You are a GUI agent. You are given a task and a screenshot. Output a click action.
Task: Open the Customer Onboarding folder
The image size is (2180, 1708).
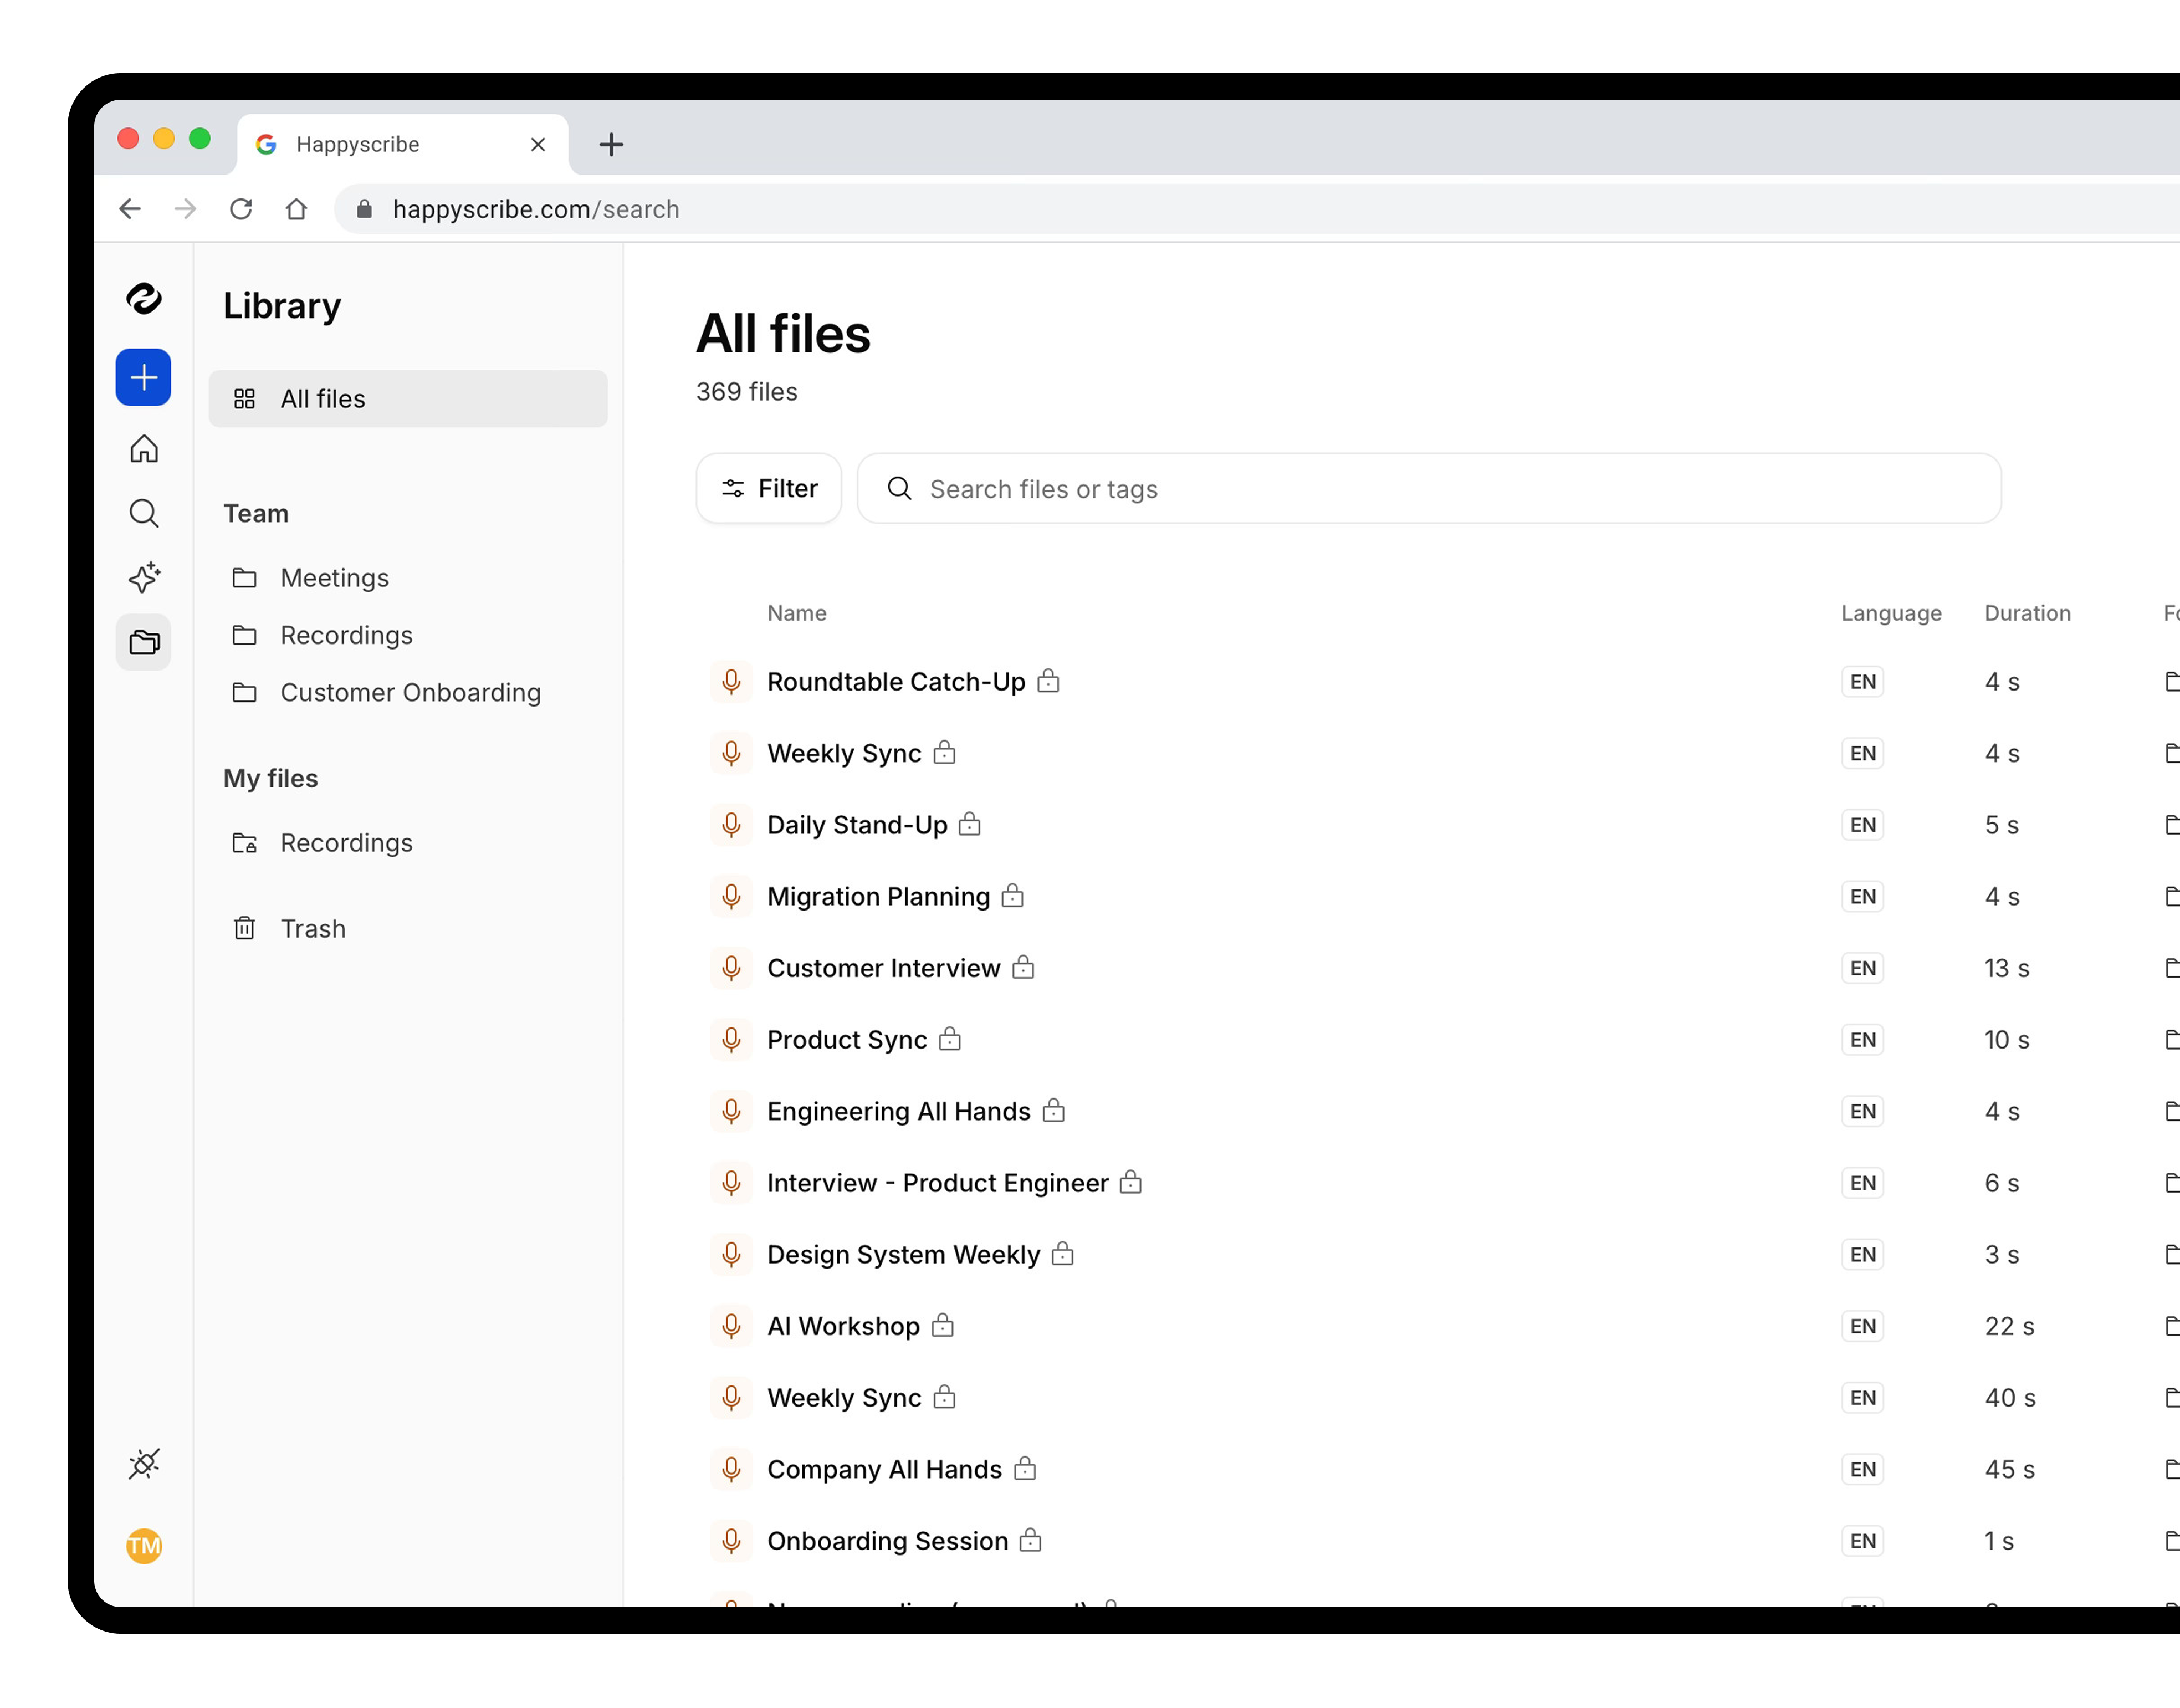point(408,692)
